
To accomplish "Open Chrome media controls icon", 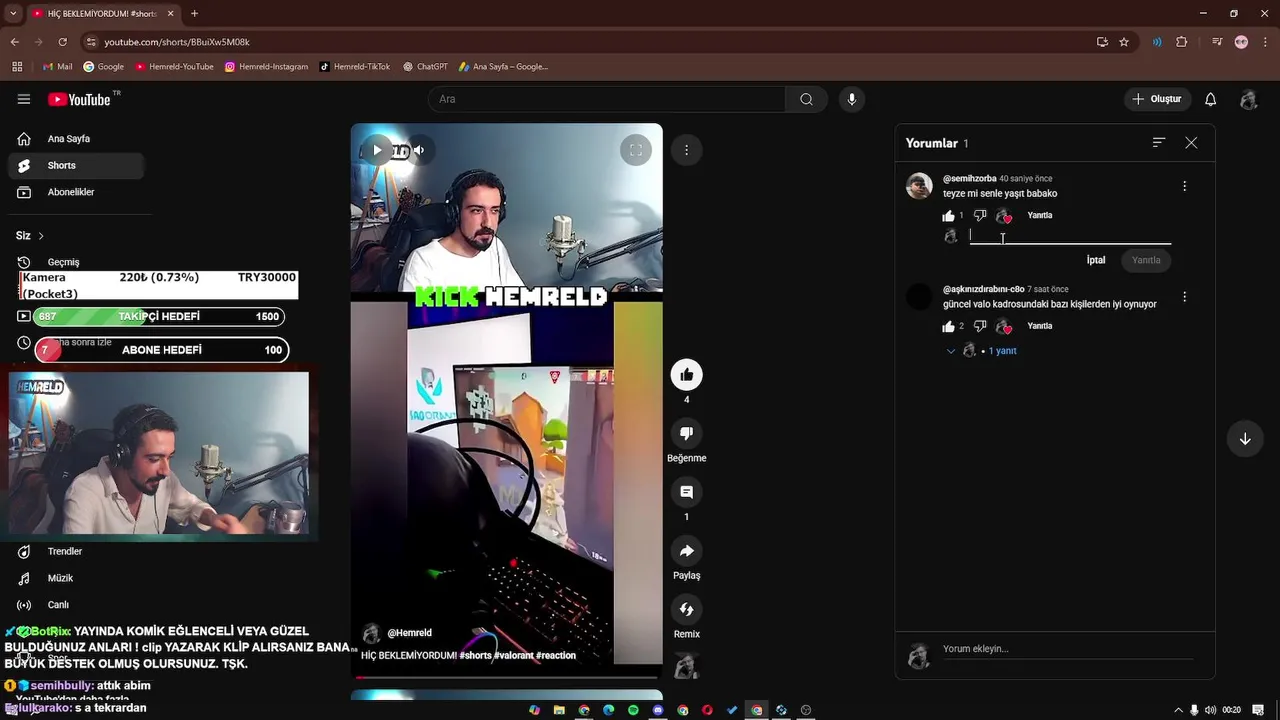I will [1217, 42].
